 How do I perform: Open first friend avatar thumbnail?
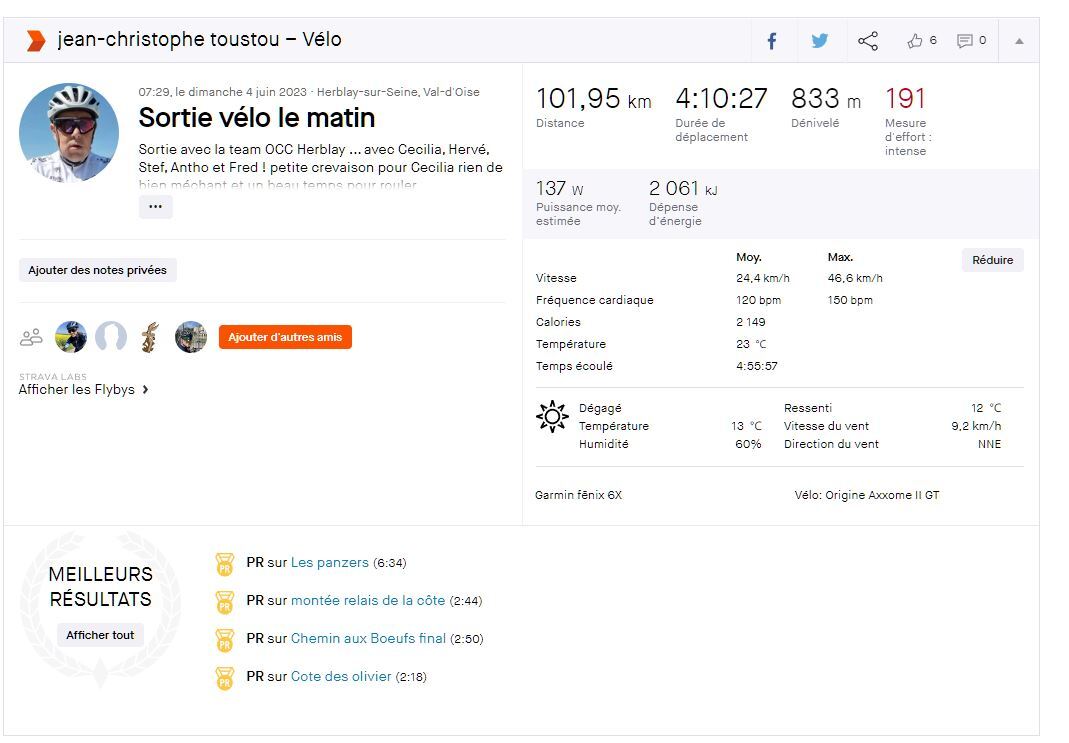[x=71, y=337]
